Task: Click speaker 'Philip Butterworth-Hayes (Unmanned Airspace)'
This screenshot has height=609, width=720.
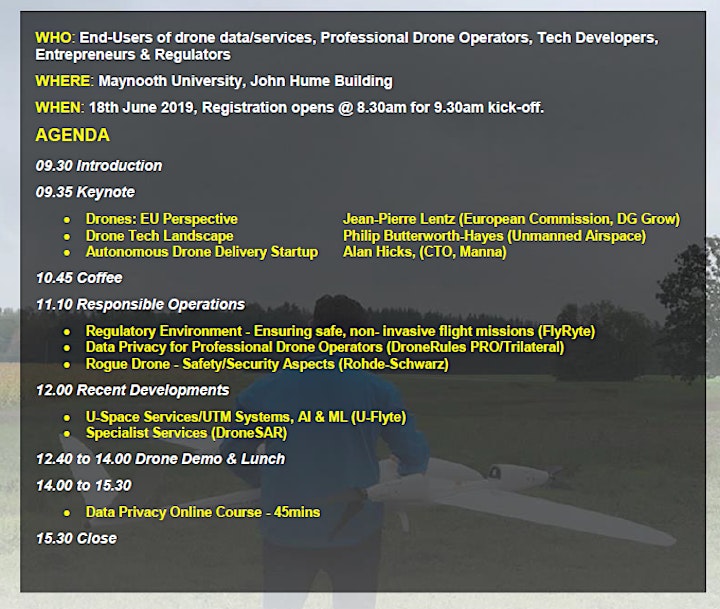Action: pyautogui.click(x=495, y=236)
